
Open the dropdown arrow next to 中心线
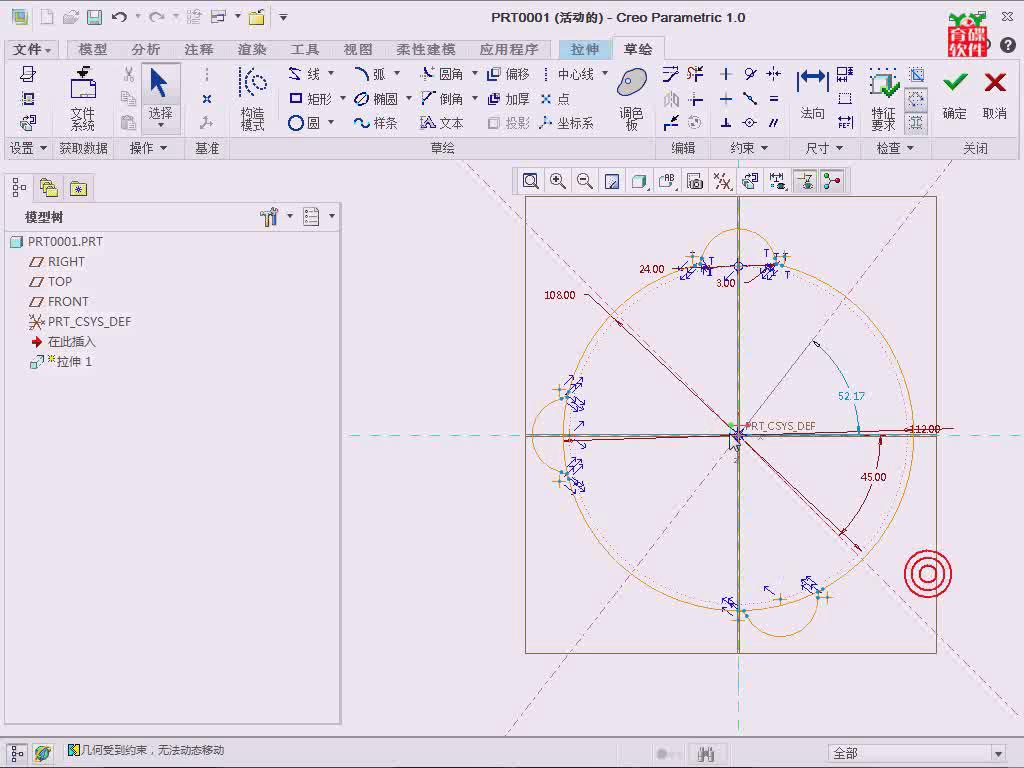coord(605,74)
